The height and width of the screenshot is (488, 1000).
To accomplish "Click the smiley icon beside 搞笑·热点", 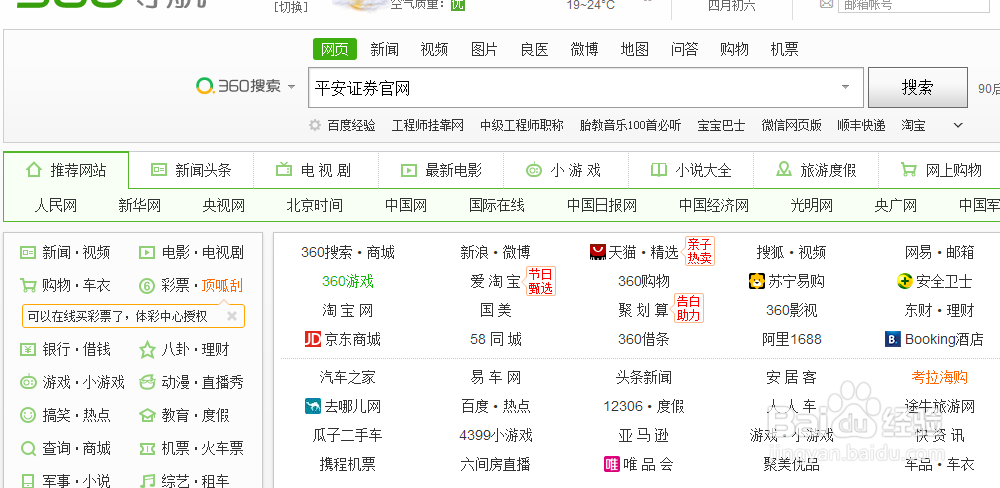I will 28,415.
